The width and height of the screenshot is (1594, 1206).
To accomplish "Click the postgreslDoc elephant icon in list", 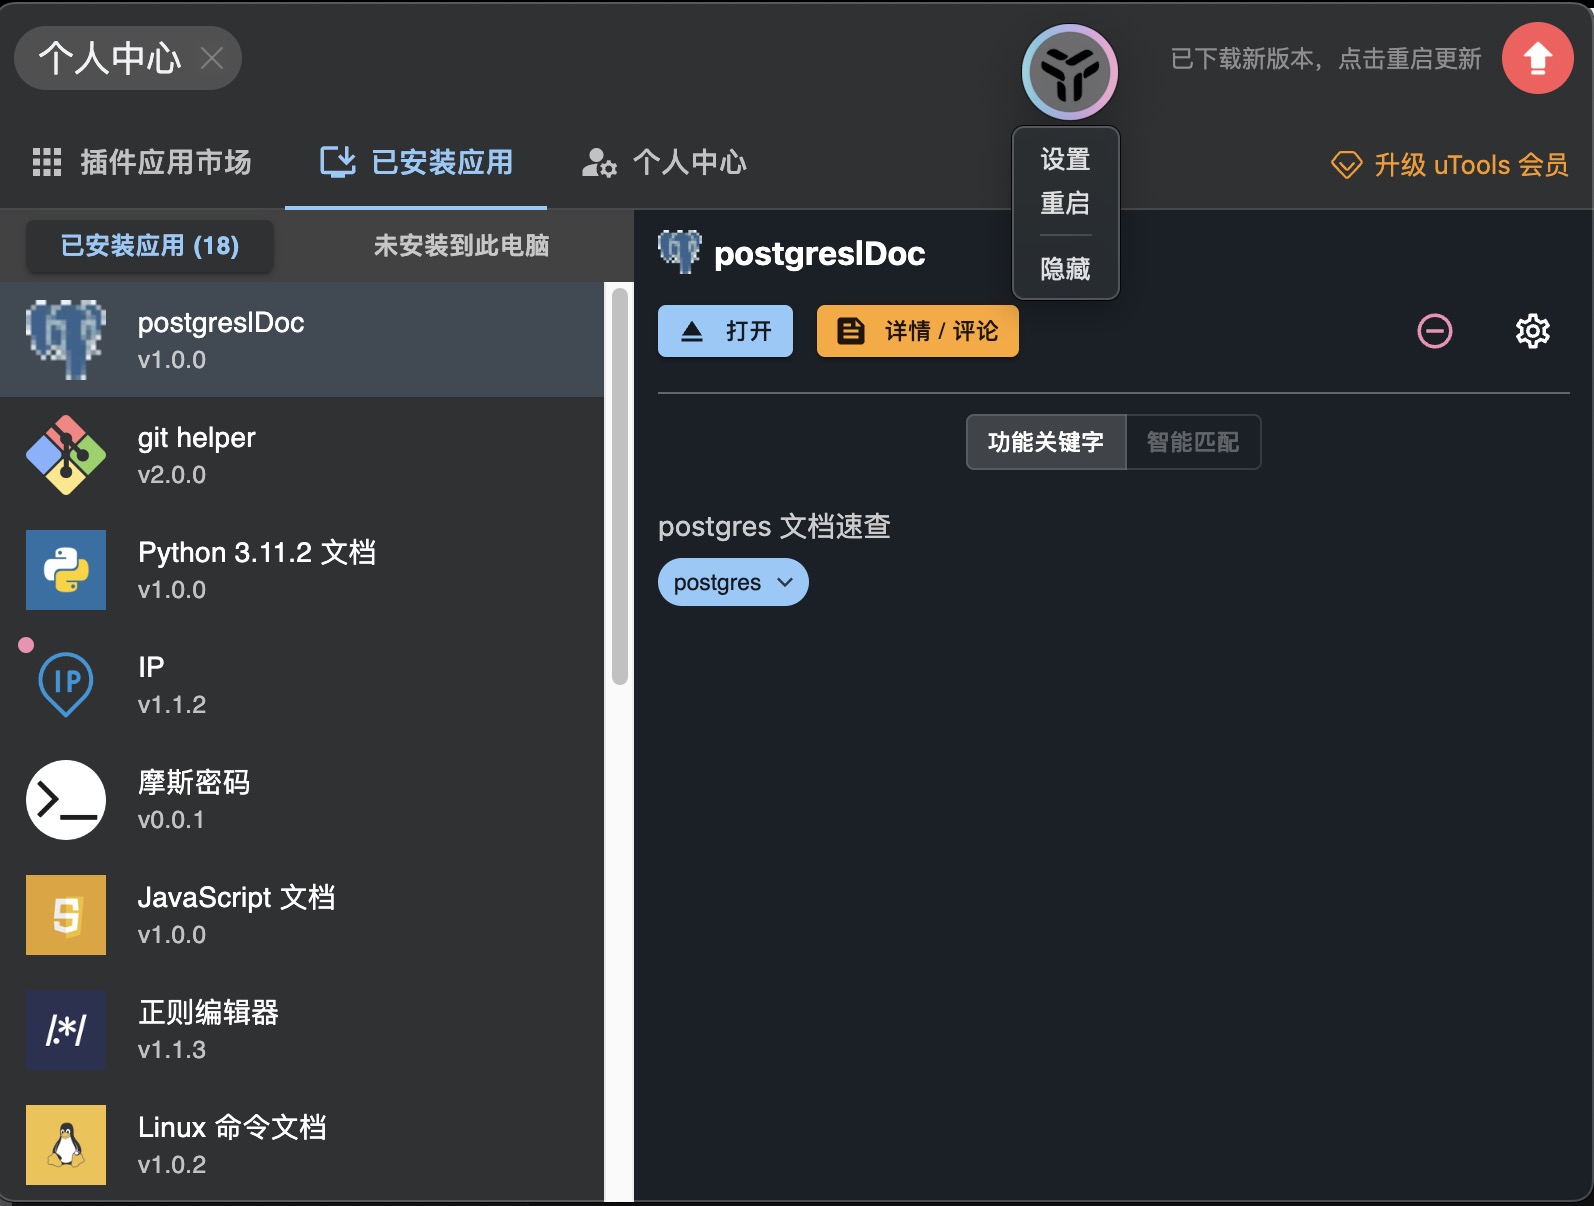I will (66, 340).
